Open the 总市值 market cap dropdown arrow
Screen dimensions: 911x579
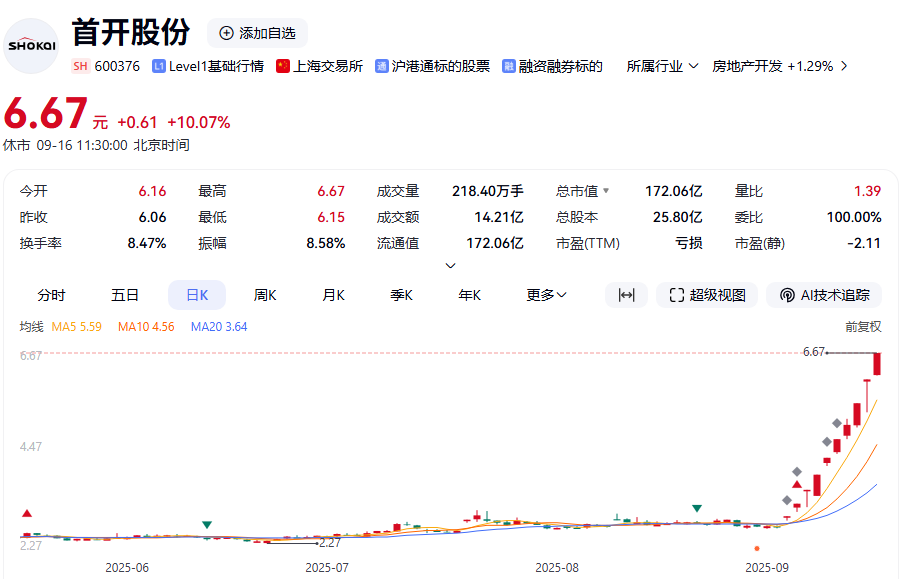(x=606, y=191)
